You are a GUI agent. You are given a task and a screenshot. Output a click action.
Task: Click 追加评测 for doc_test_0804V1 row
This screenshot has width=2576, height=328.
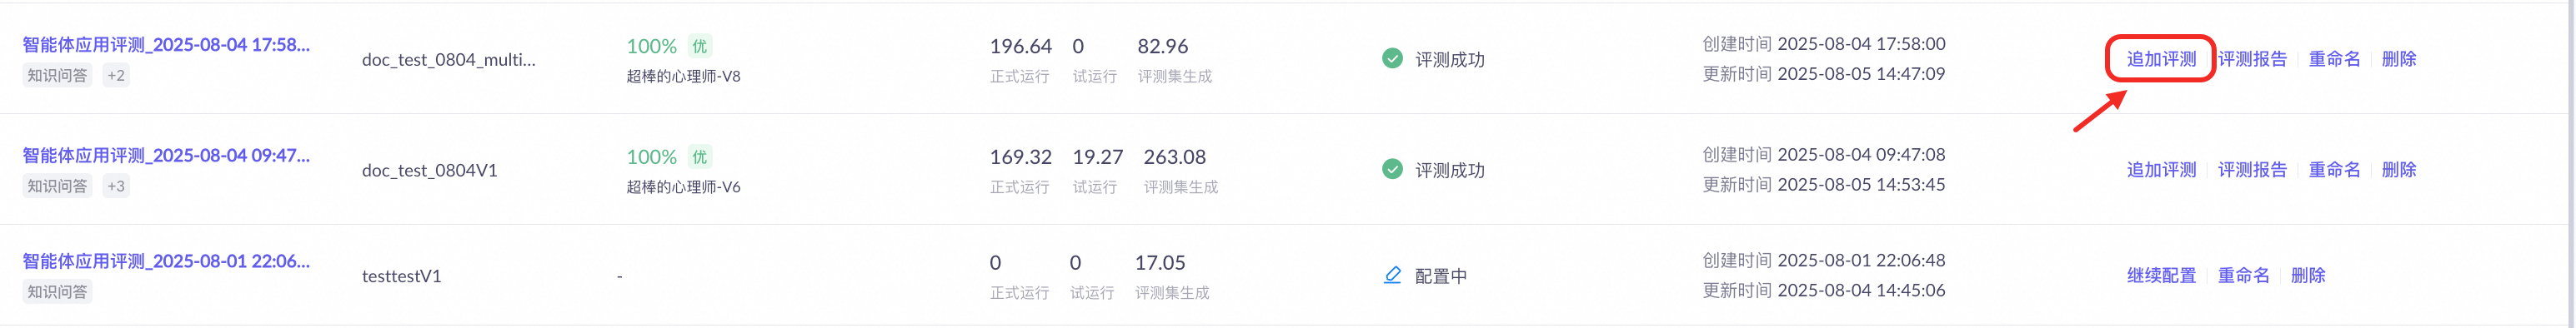(2161, 170)
